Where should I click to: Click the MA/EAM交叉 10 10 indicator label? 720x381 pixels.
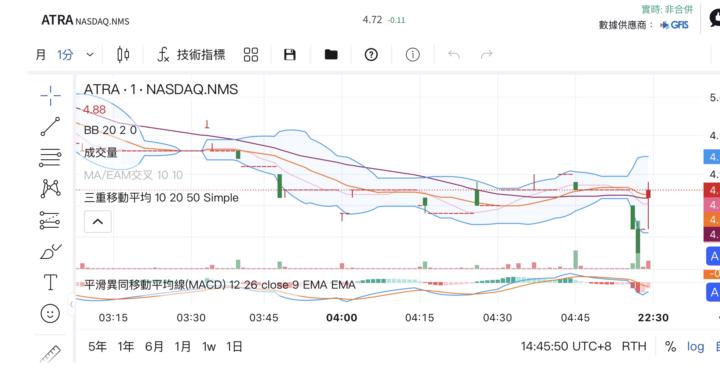[133, 175]
